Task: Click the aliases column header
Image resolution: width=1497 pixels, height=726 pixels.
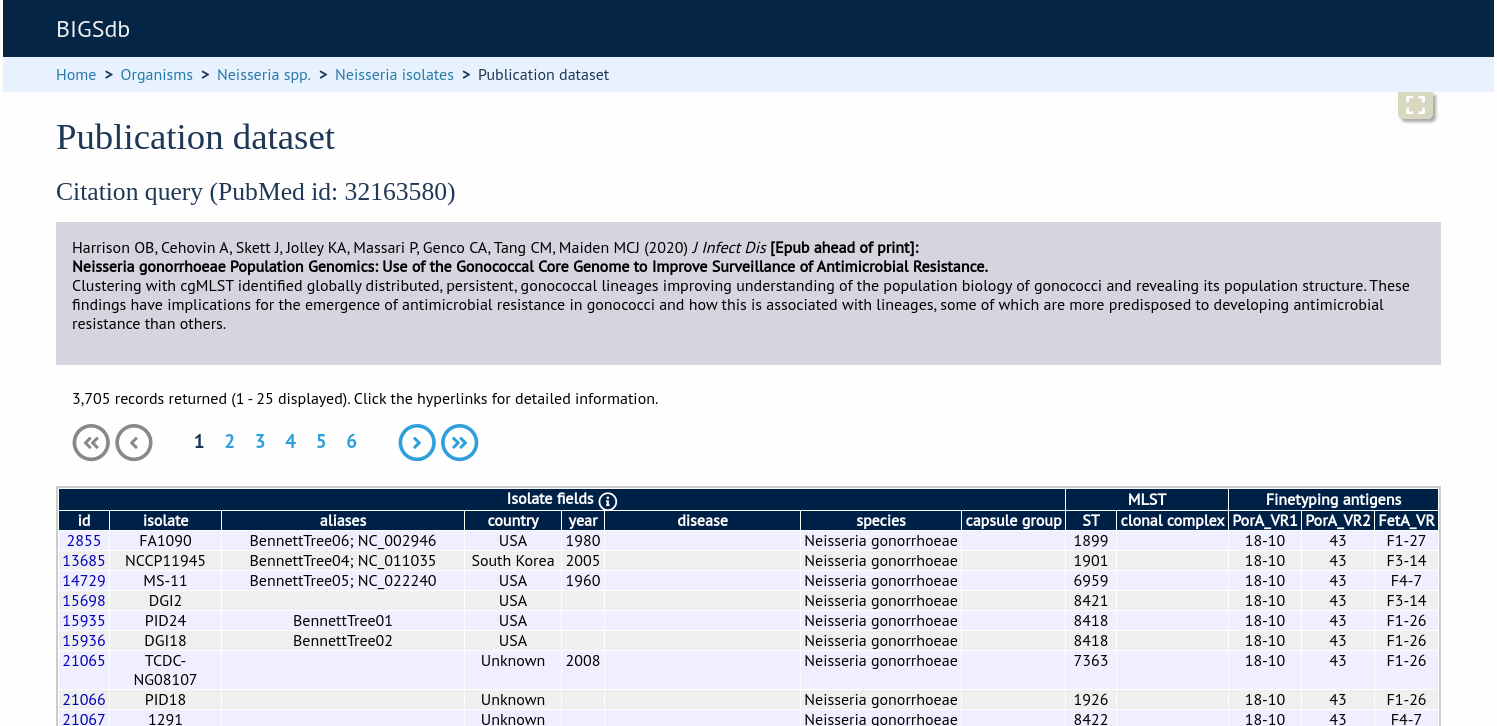Action: (343, 521)
